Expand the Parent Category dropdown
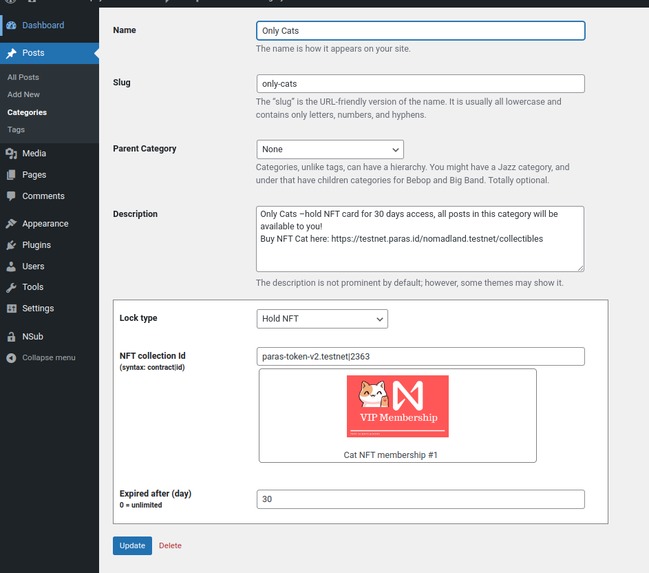649x573 pixels. [x=330, y=149]
